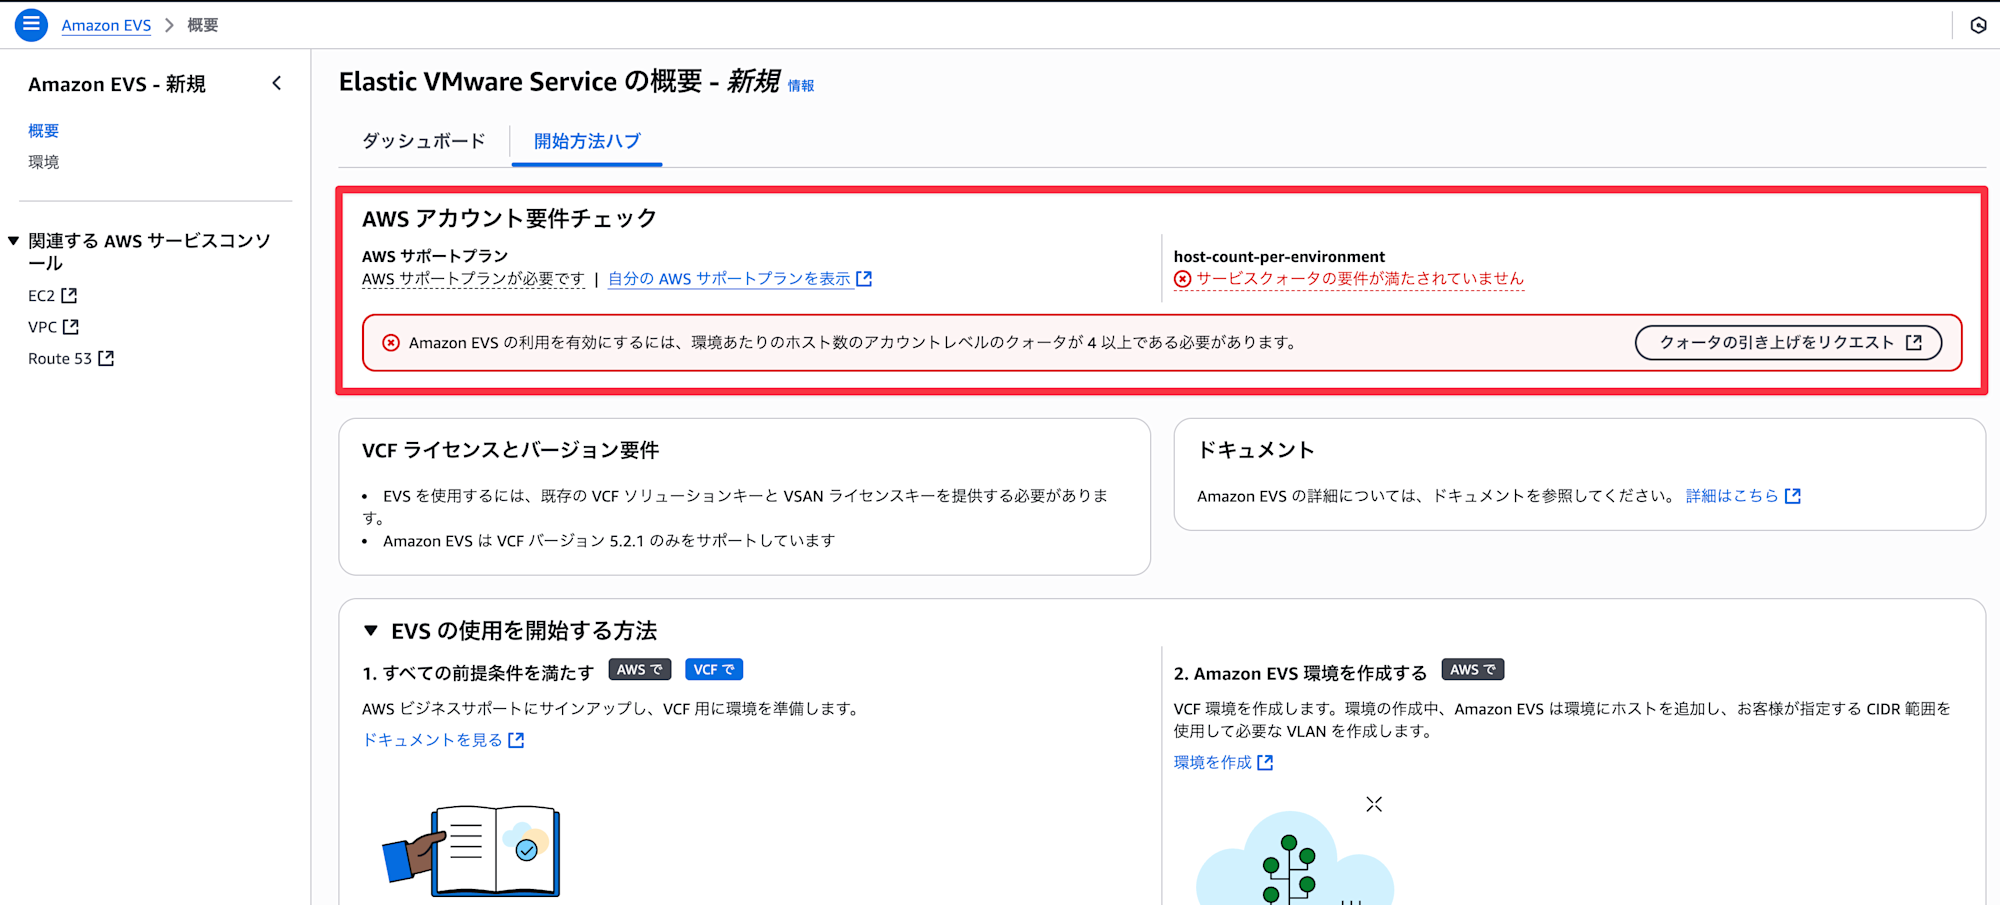Click the 概要 breadcrumb text
This screenshot has height=905, width=2000.
click(x=203, y=25)
